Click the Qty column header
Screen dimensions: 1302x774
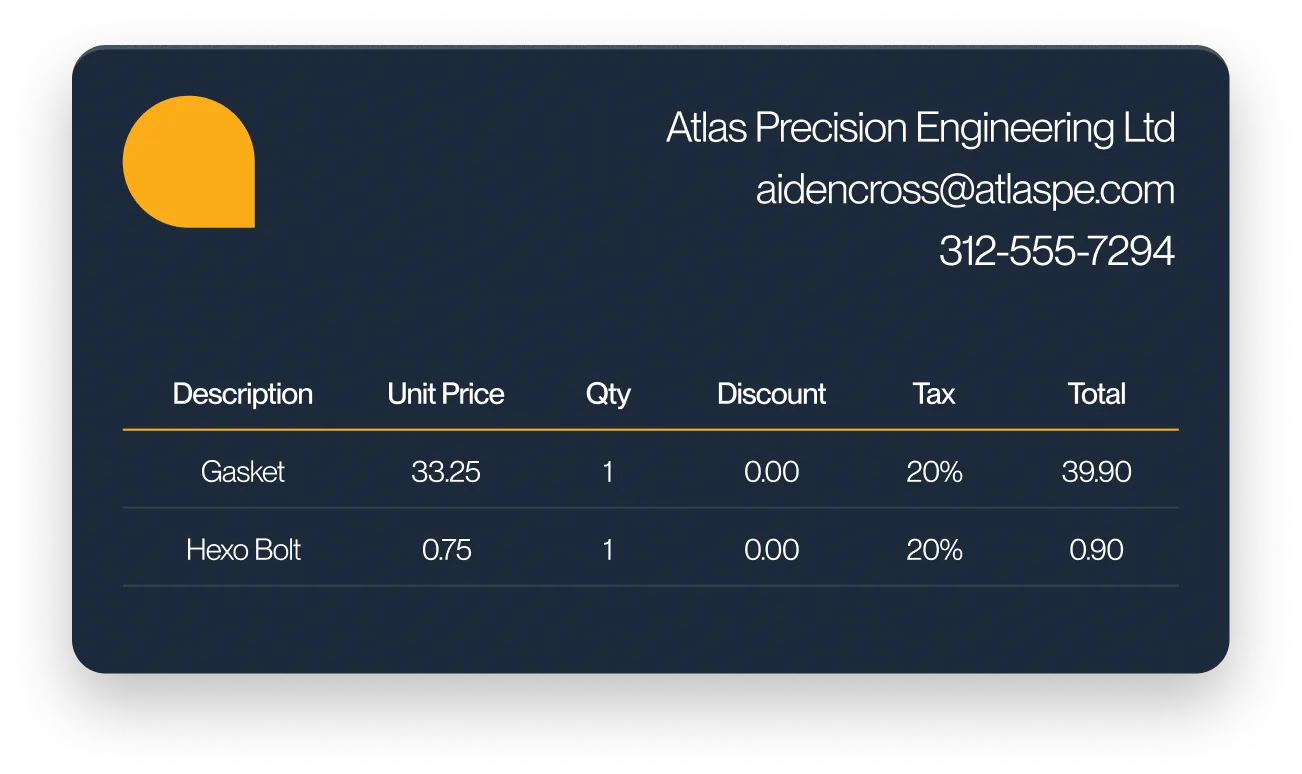point(608,394)
